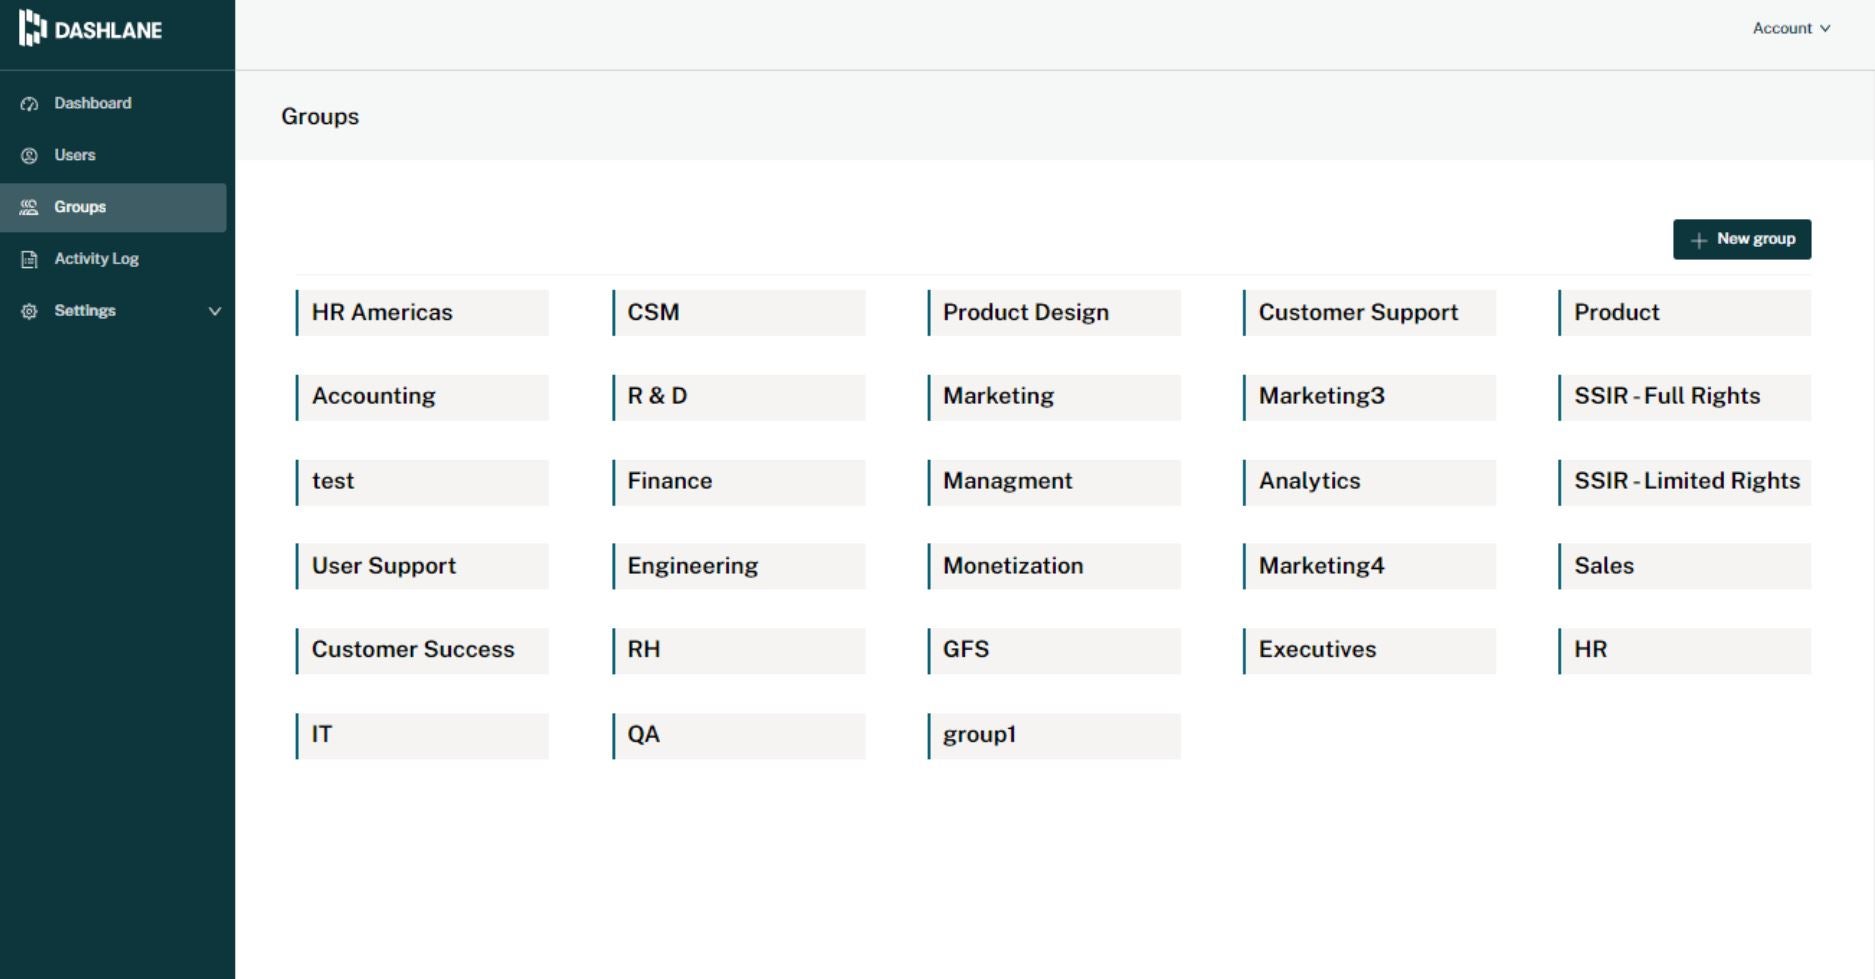Select the IT group
Viewport: 1875px width, 979px height.
point(422,736)
